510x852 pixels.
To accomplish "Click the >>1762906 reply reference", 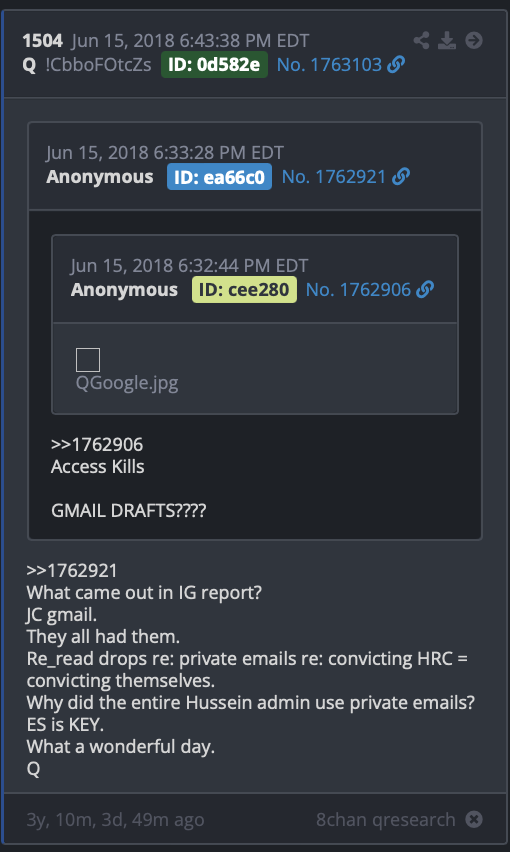I will [97, 444].
